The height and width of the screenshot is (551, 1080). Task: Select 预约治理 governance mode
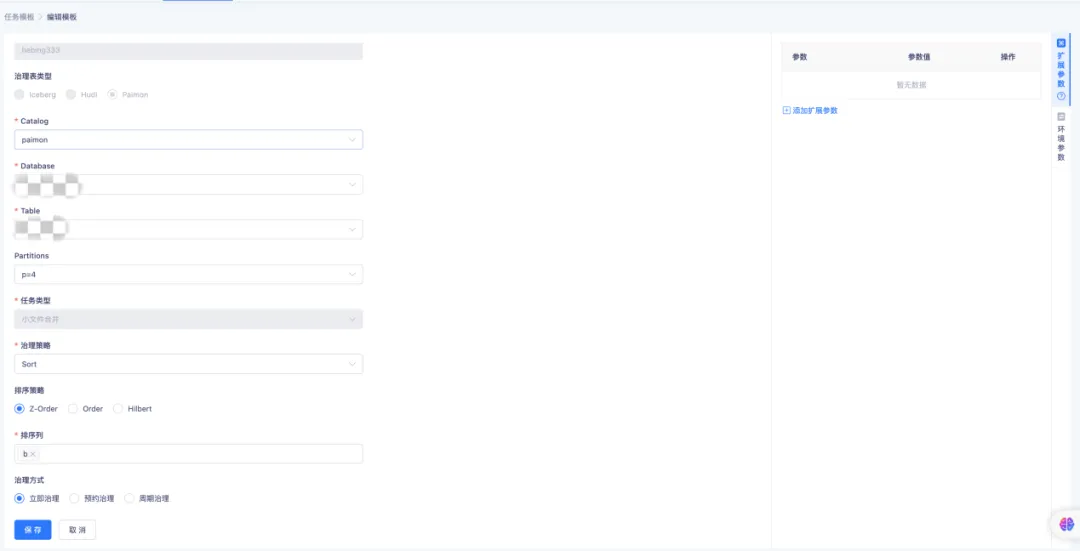tap(74, 498)
